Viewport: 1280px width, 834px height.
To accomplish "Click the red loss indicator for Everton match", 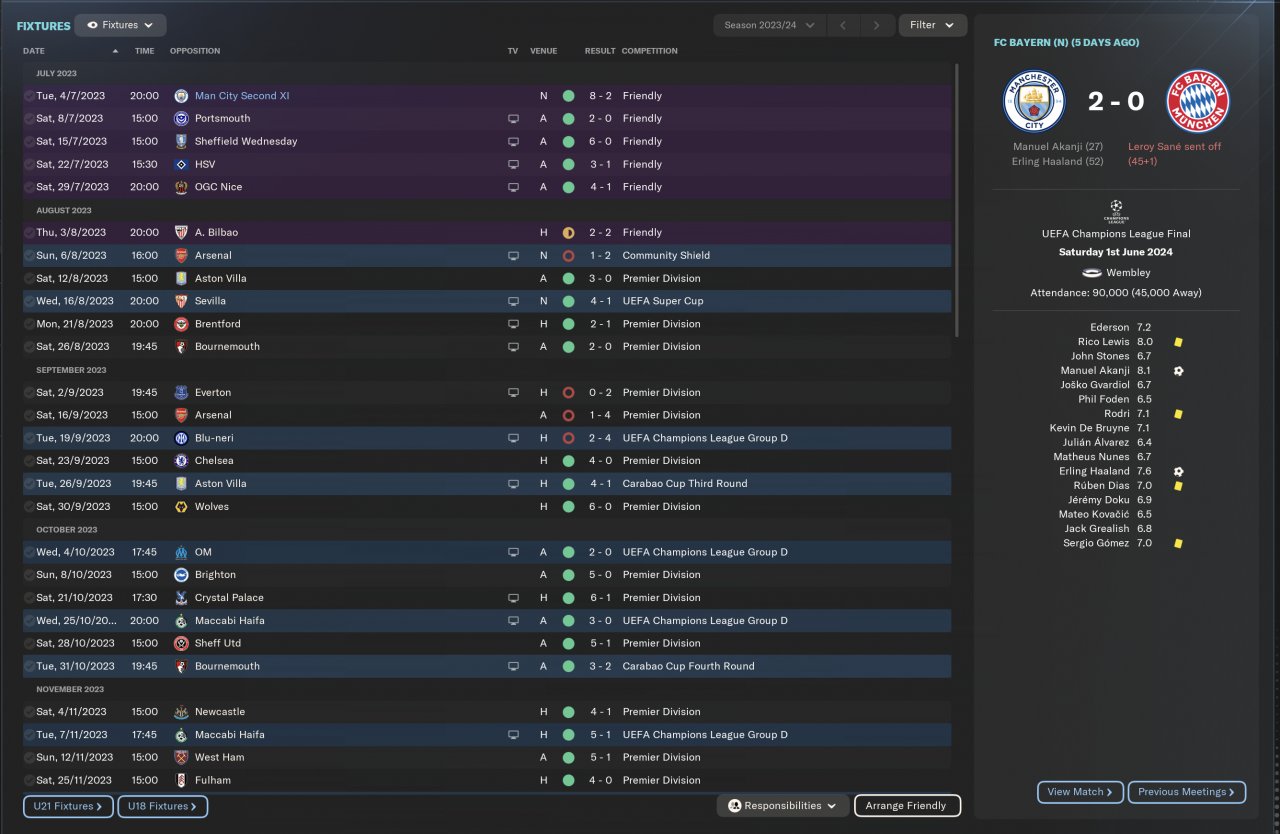I will [568, 392].
